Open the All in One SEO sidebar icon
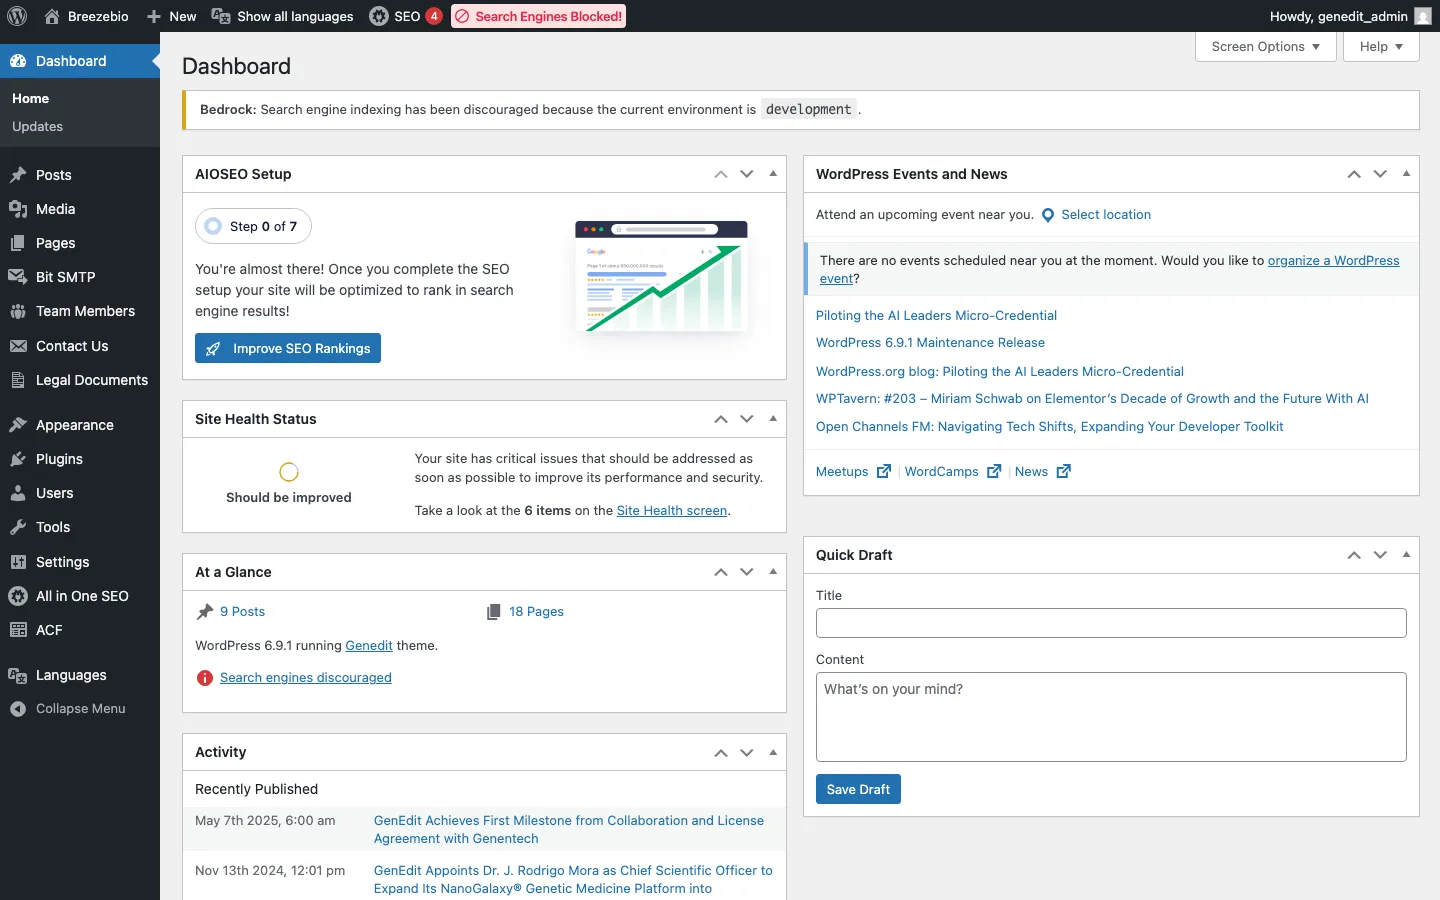This screenshot has height=900, width=1440. pos(18,596)
